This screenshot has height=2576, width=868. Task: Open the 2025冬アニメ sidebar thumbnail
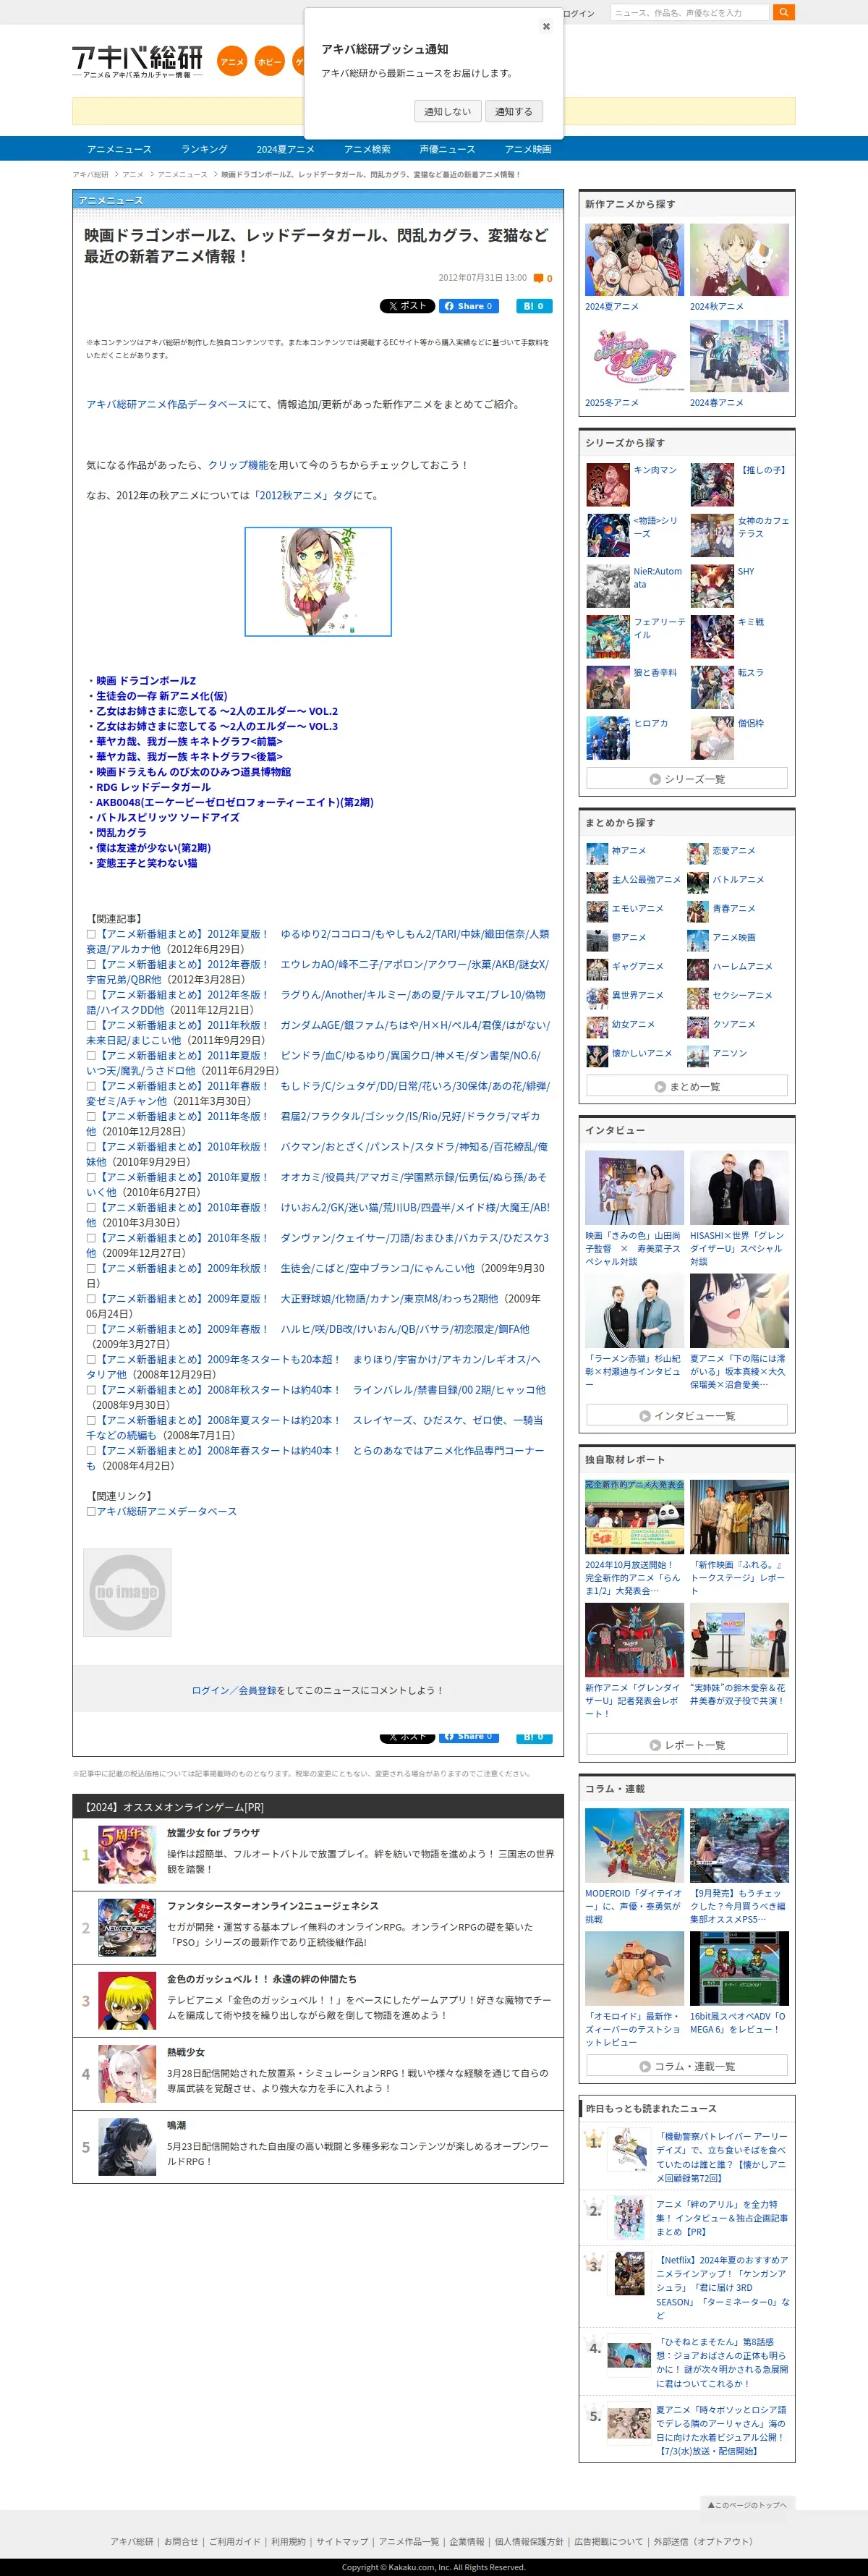point(635,356)
